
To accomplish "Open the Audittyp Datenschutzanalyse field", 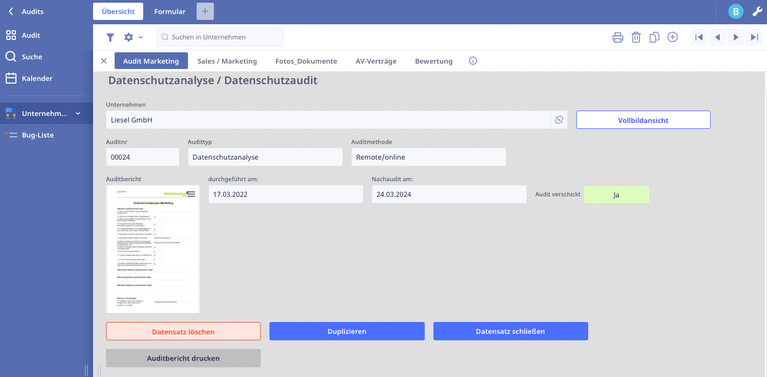I will (x=265, y=157).
